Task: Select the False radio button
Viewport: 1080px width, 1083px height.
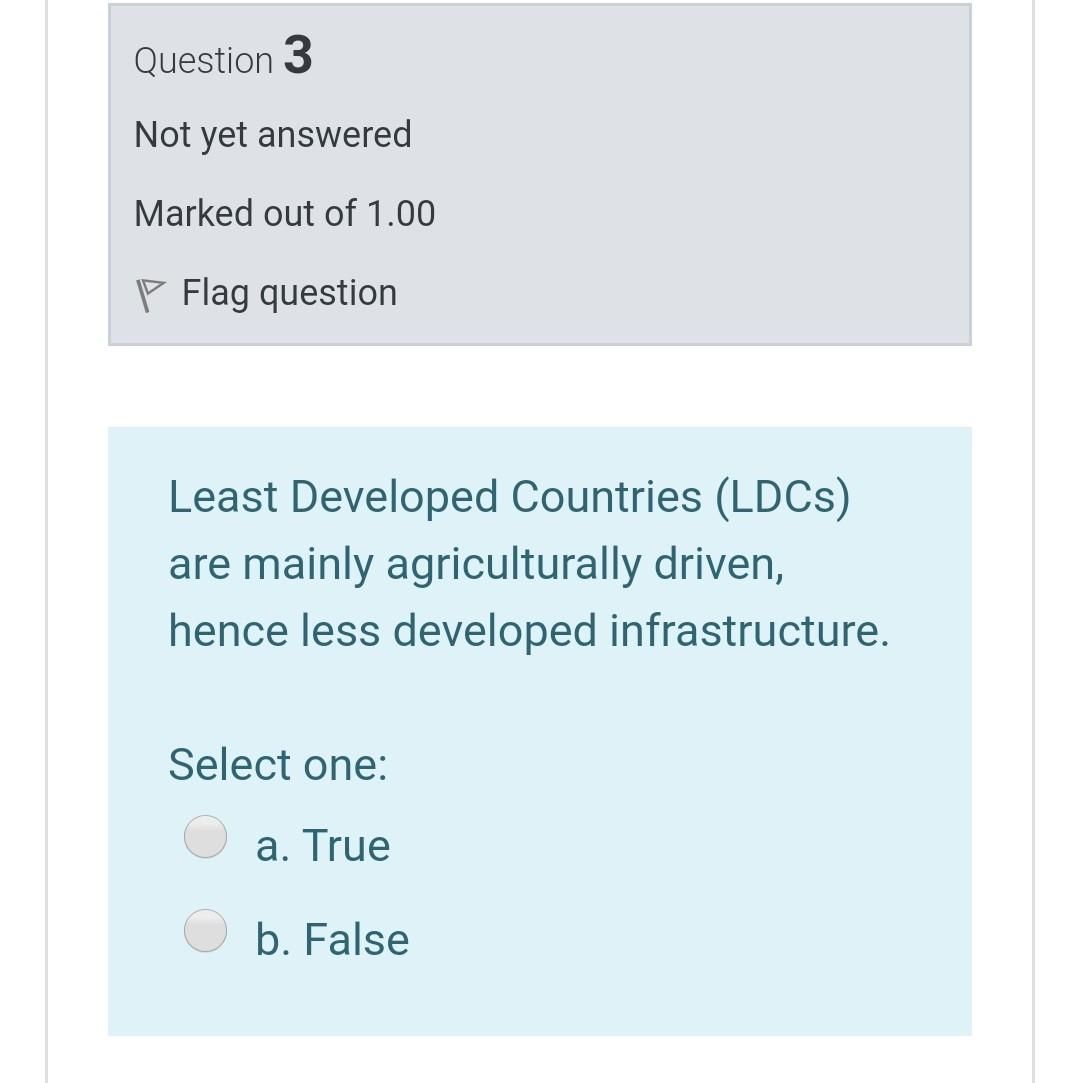Action: [x=205, y=932]
